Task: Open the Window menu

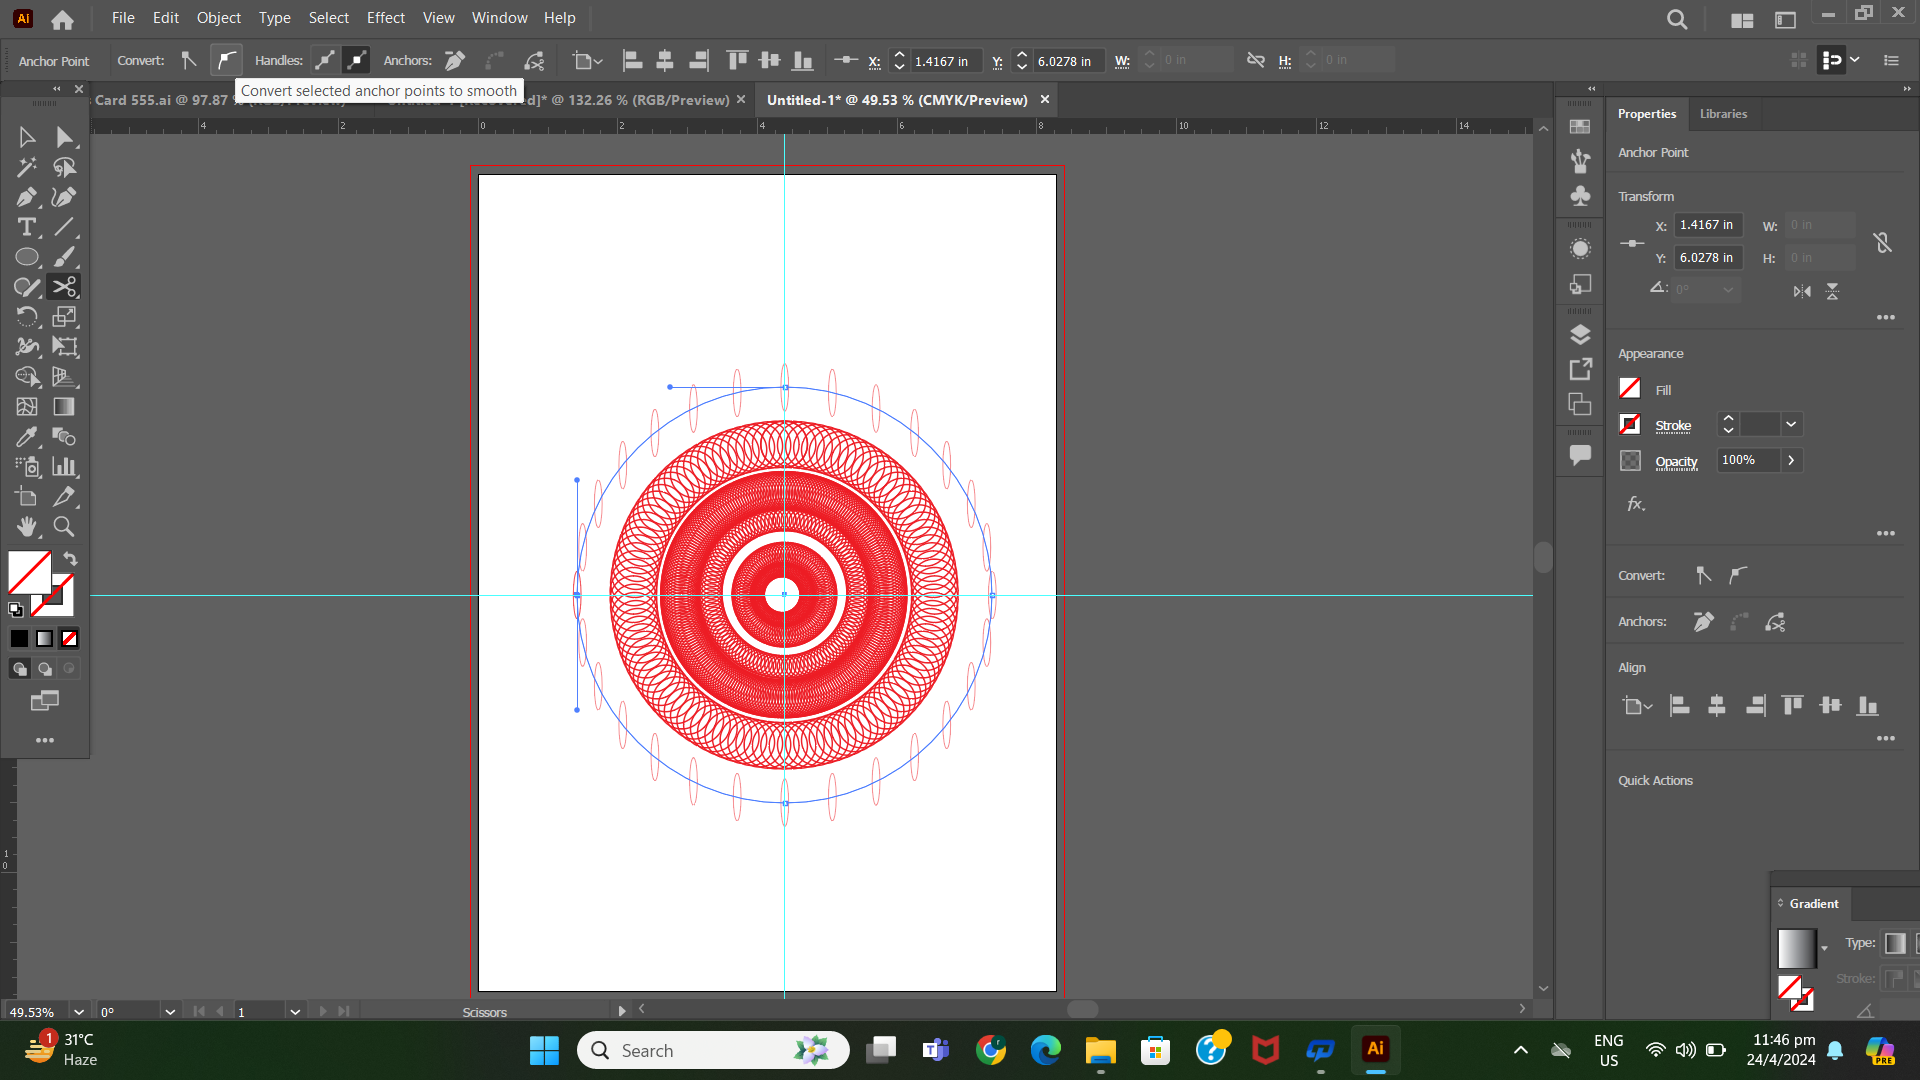Action: tap(499, 18)
